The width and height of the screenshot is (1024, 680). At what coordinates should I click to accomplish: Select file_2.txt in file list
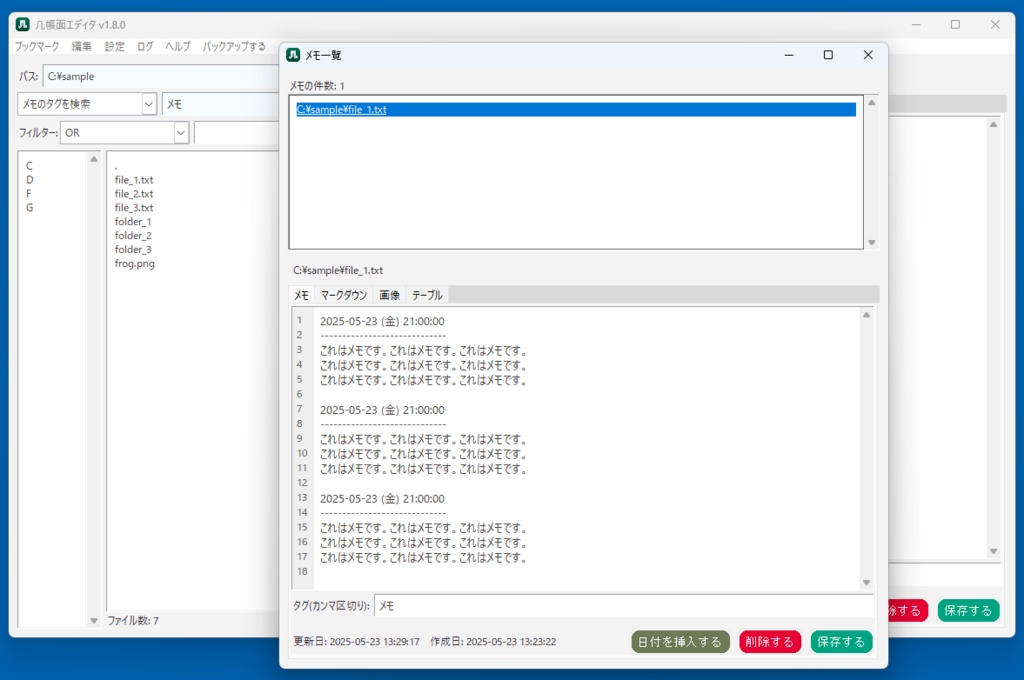pyautogui.click(x=134, y=193)
